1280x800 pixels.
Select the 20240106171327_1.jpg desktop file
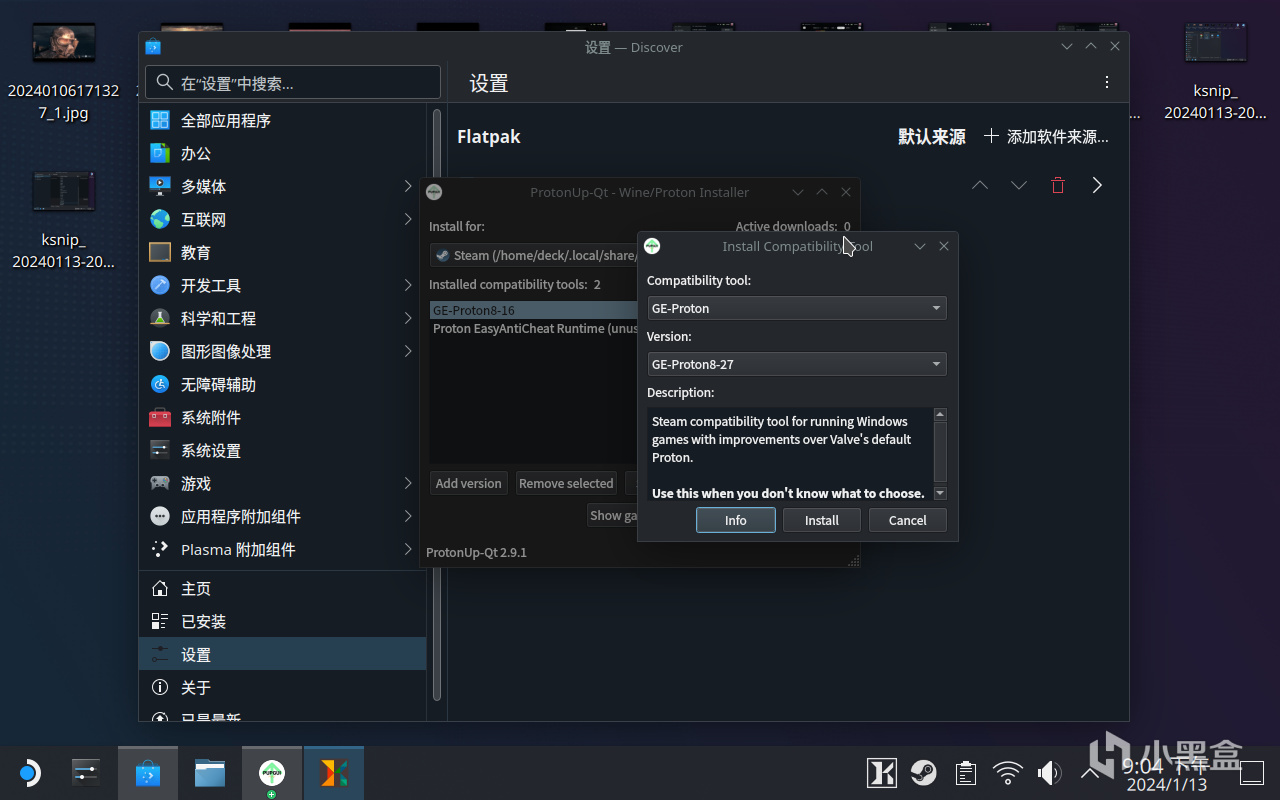point(64,71)
